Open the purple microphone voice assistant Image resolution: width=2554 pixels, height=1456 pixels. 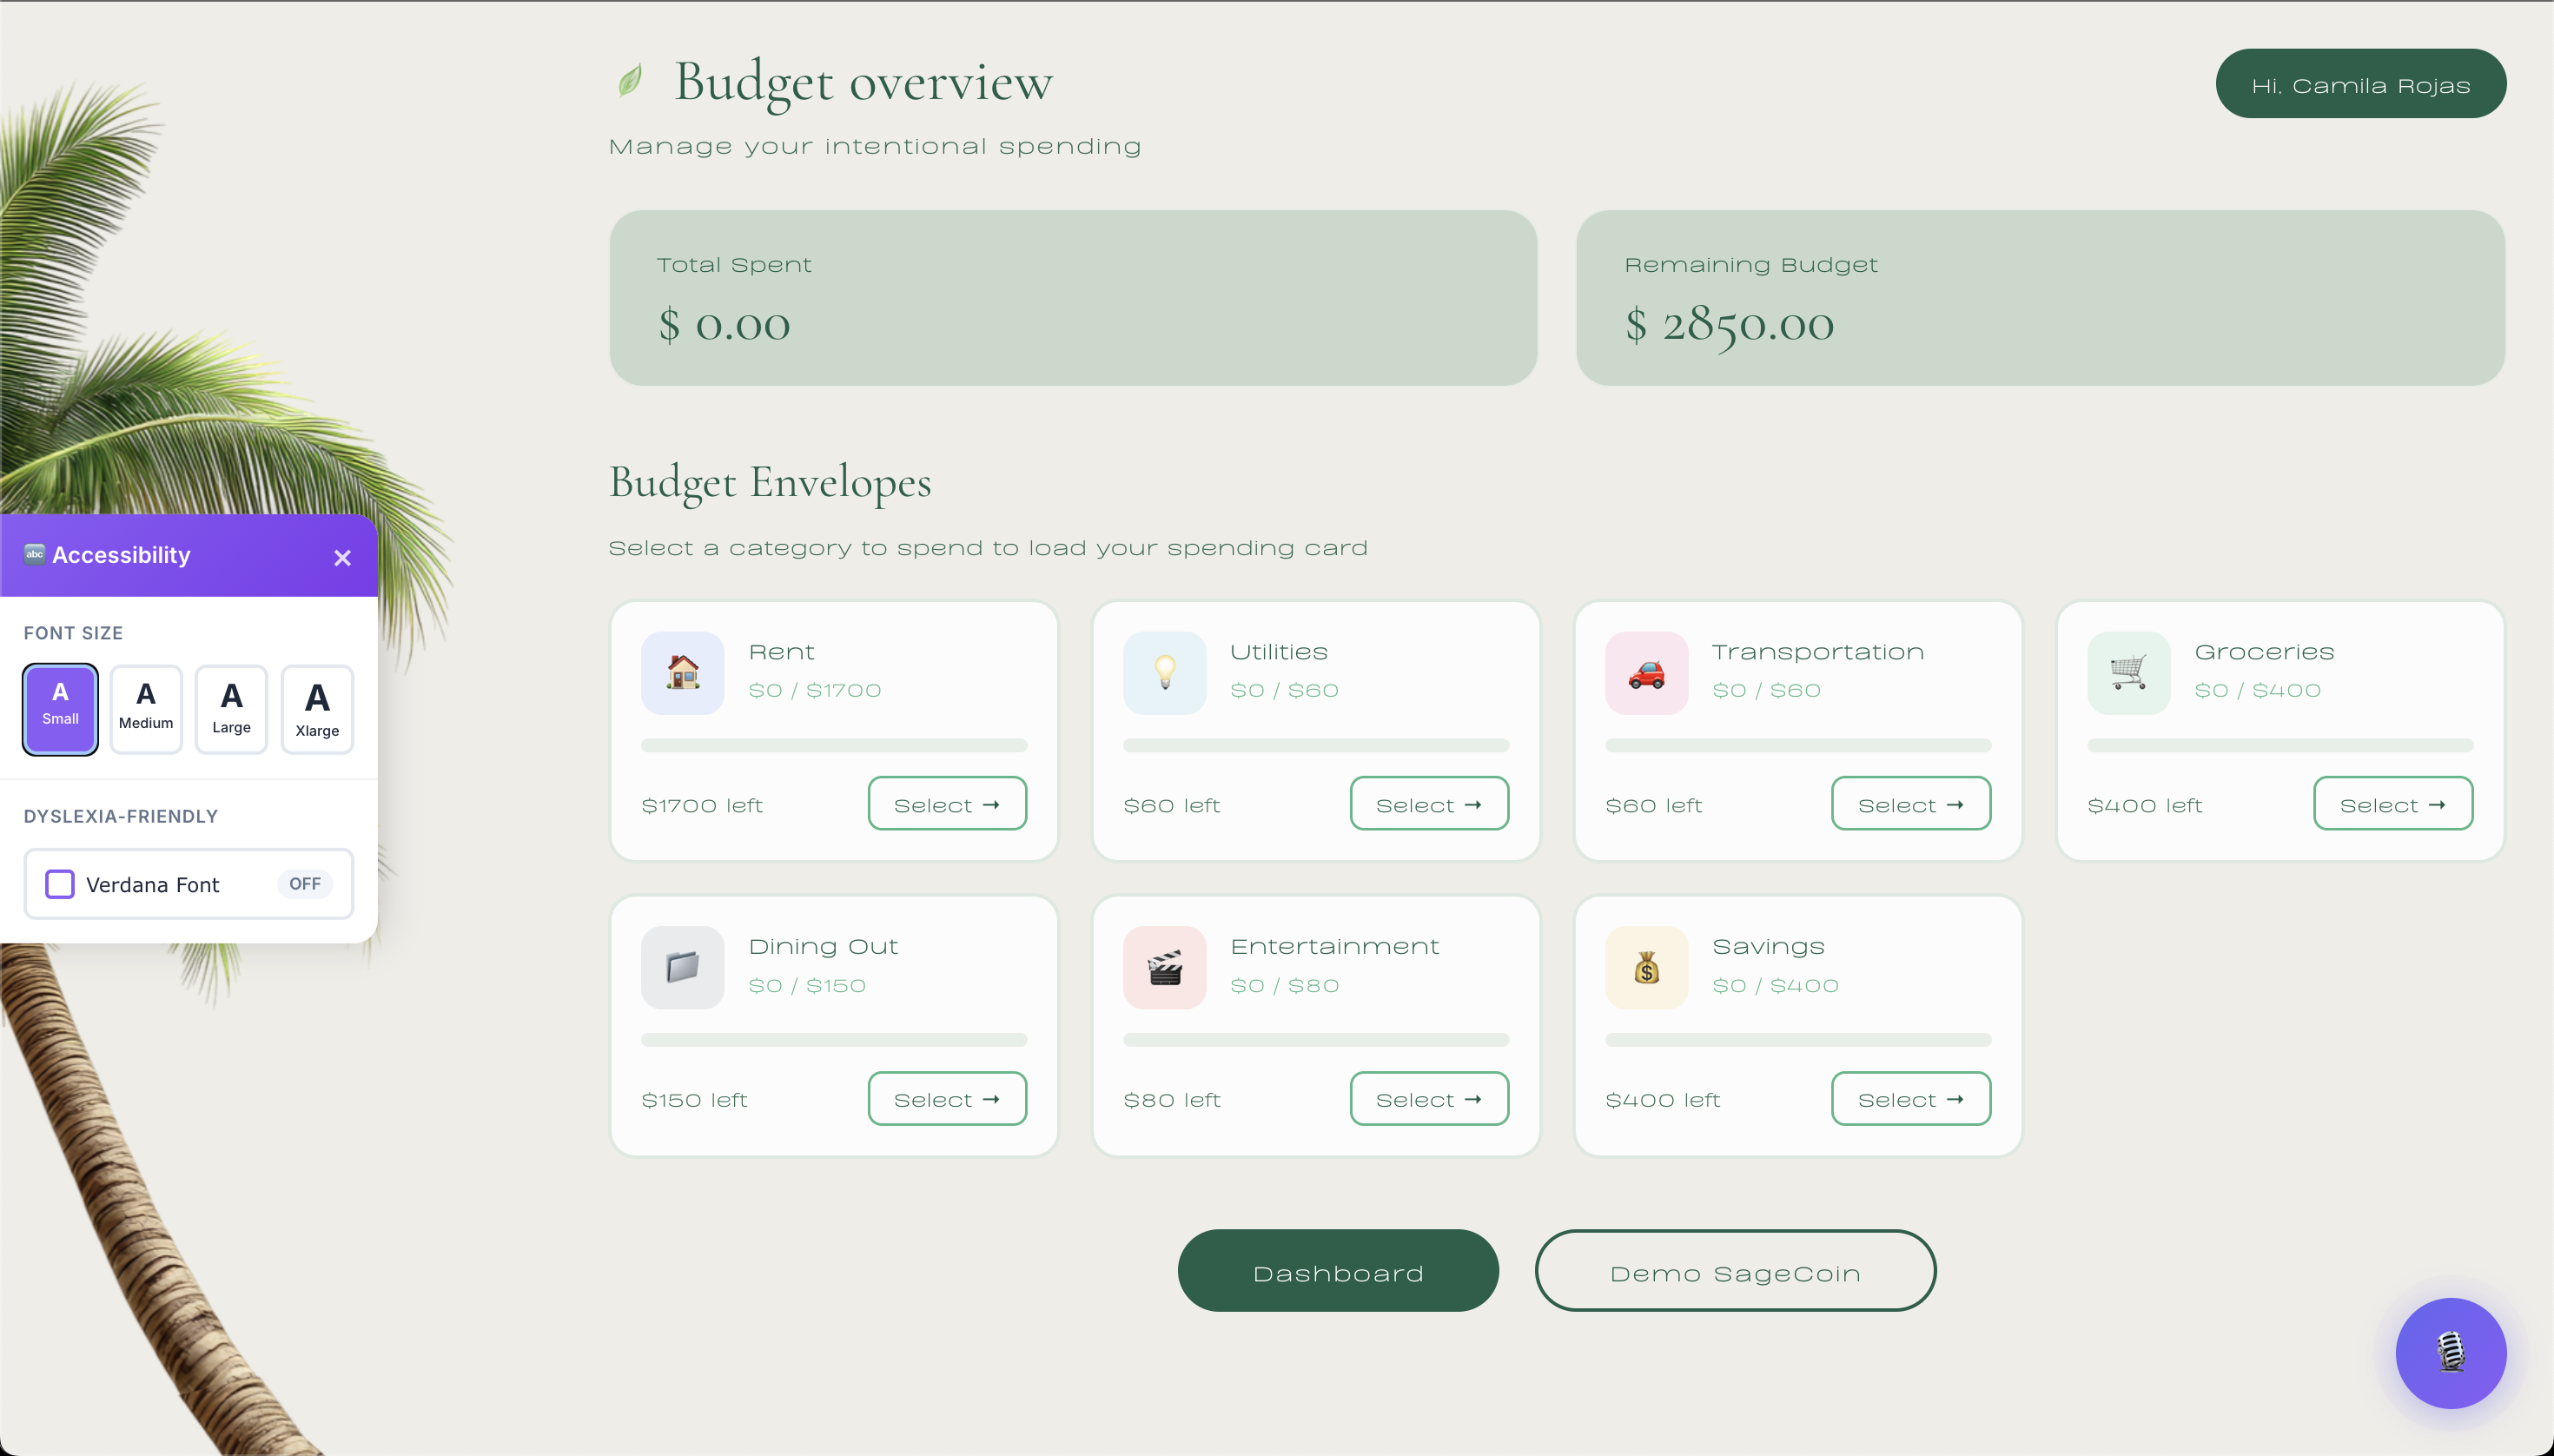coord(2450,1353)
